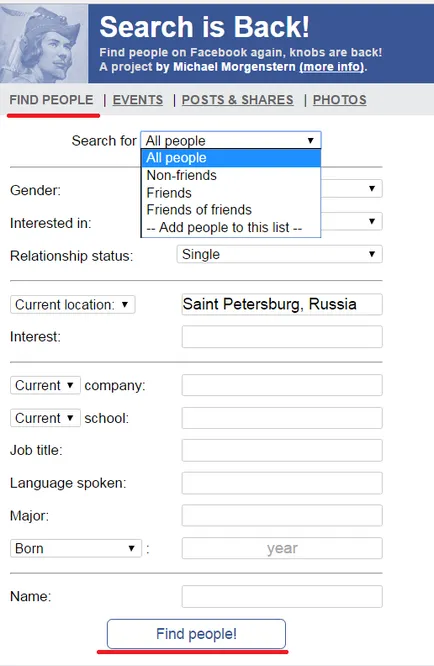The height and width of the screenshot is (666, 434).
Task: Click the year input field
Action: (x=282, y=548)
